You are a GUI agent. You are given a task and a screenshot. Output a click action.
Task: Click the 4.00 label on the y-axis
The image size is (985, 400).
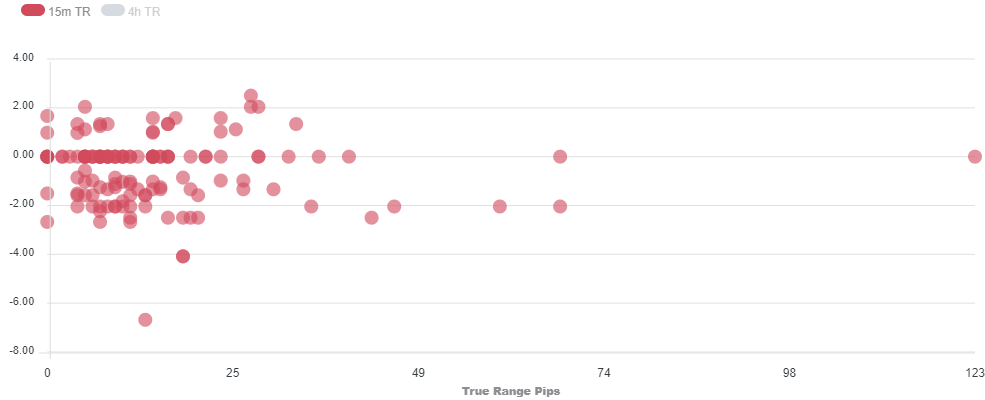coord(22,59)
